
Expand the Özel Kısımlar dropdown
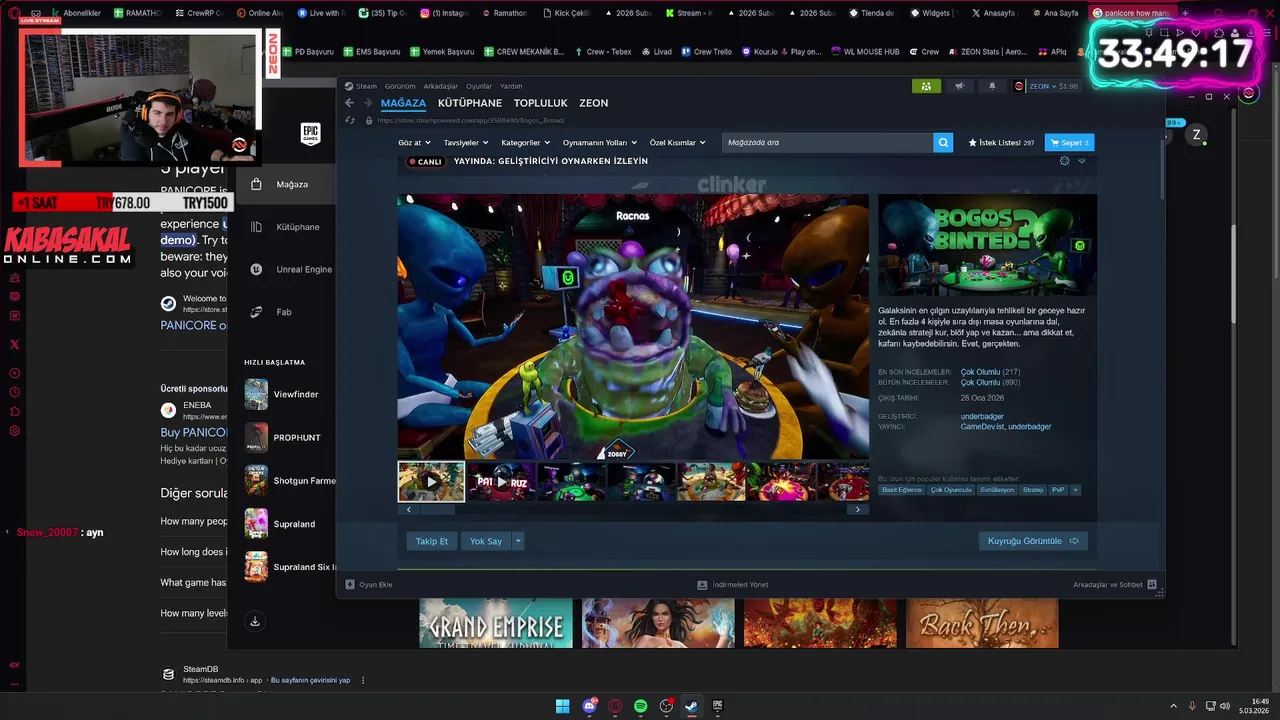click(677, 143)
